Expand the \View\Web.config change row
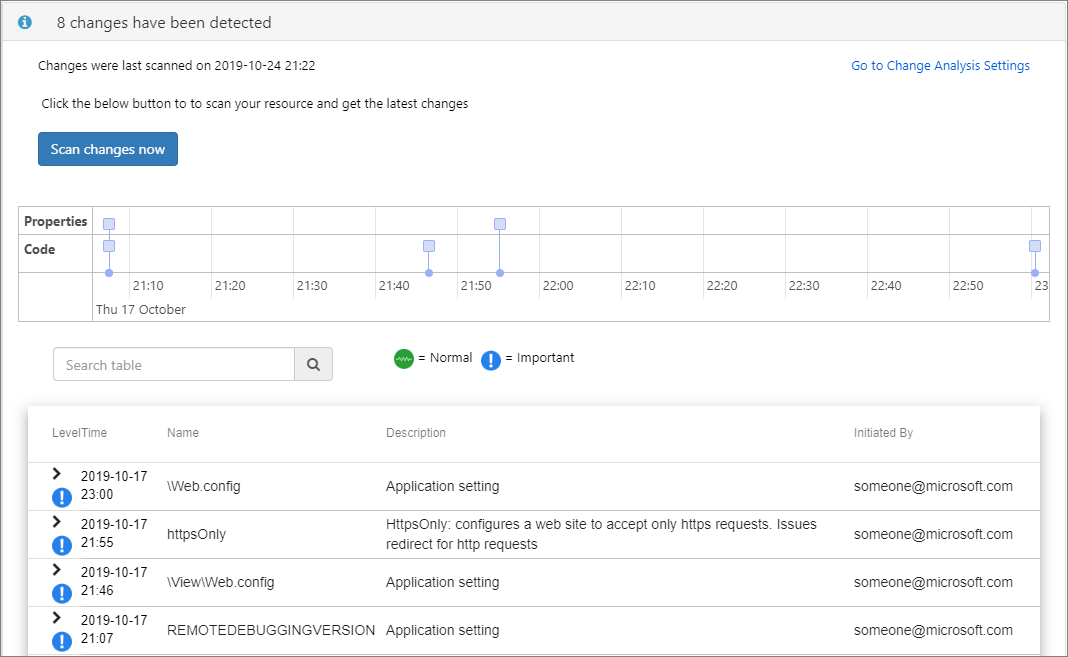The image size is (1068, 657). 57,570
